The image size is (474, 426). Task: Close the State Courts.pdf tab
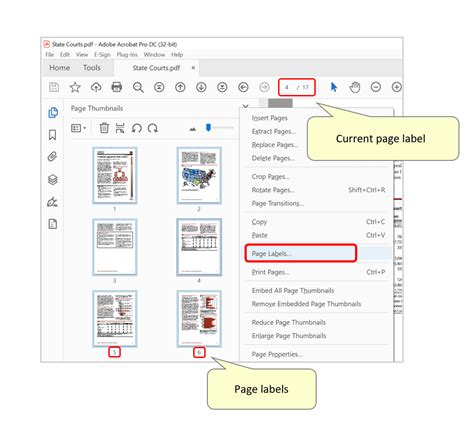pos(193,68)
